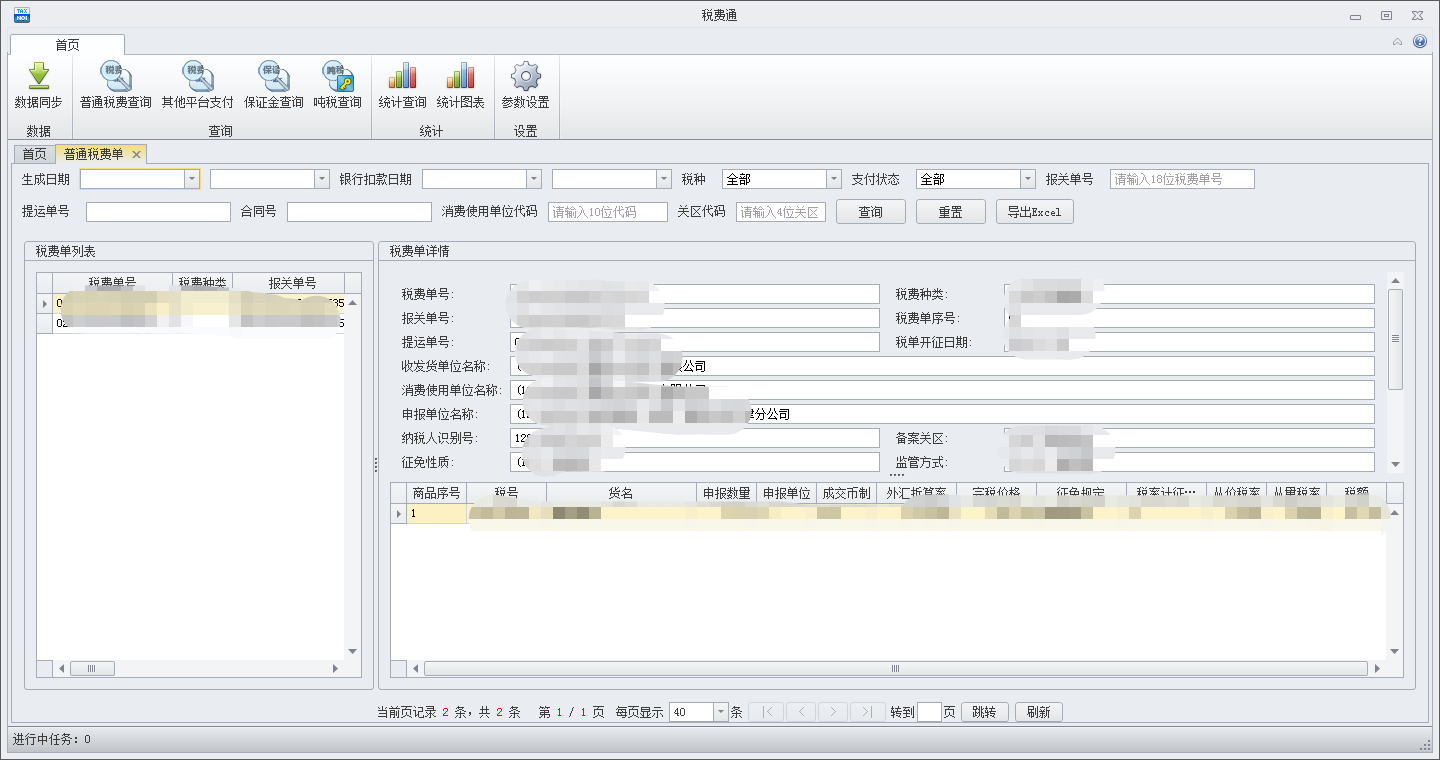Click the 收发货单位名称 text field
Screen dimensions: 1440x760
[942, 366]
